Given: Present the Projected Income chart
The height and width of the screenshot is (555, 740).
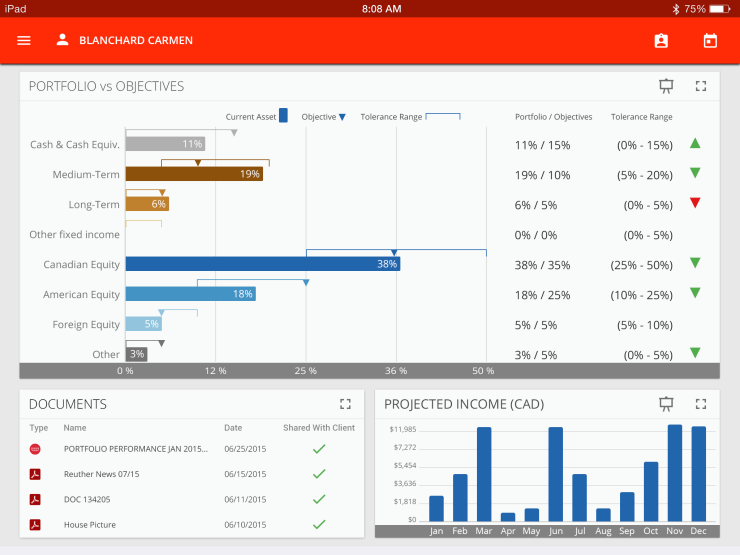Looking at the screenshot, I should tap(667, 404).
